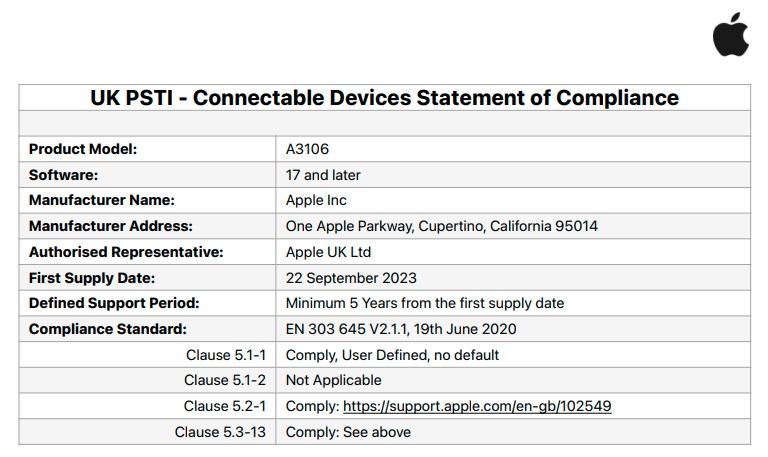Image resolution: width=768 pixels, height=457 pixels.
Task: Click the Manufacturer Address label
Action: (110, 226)
